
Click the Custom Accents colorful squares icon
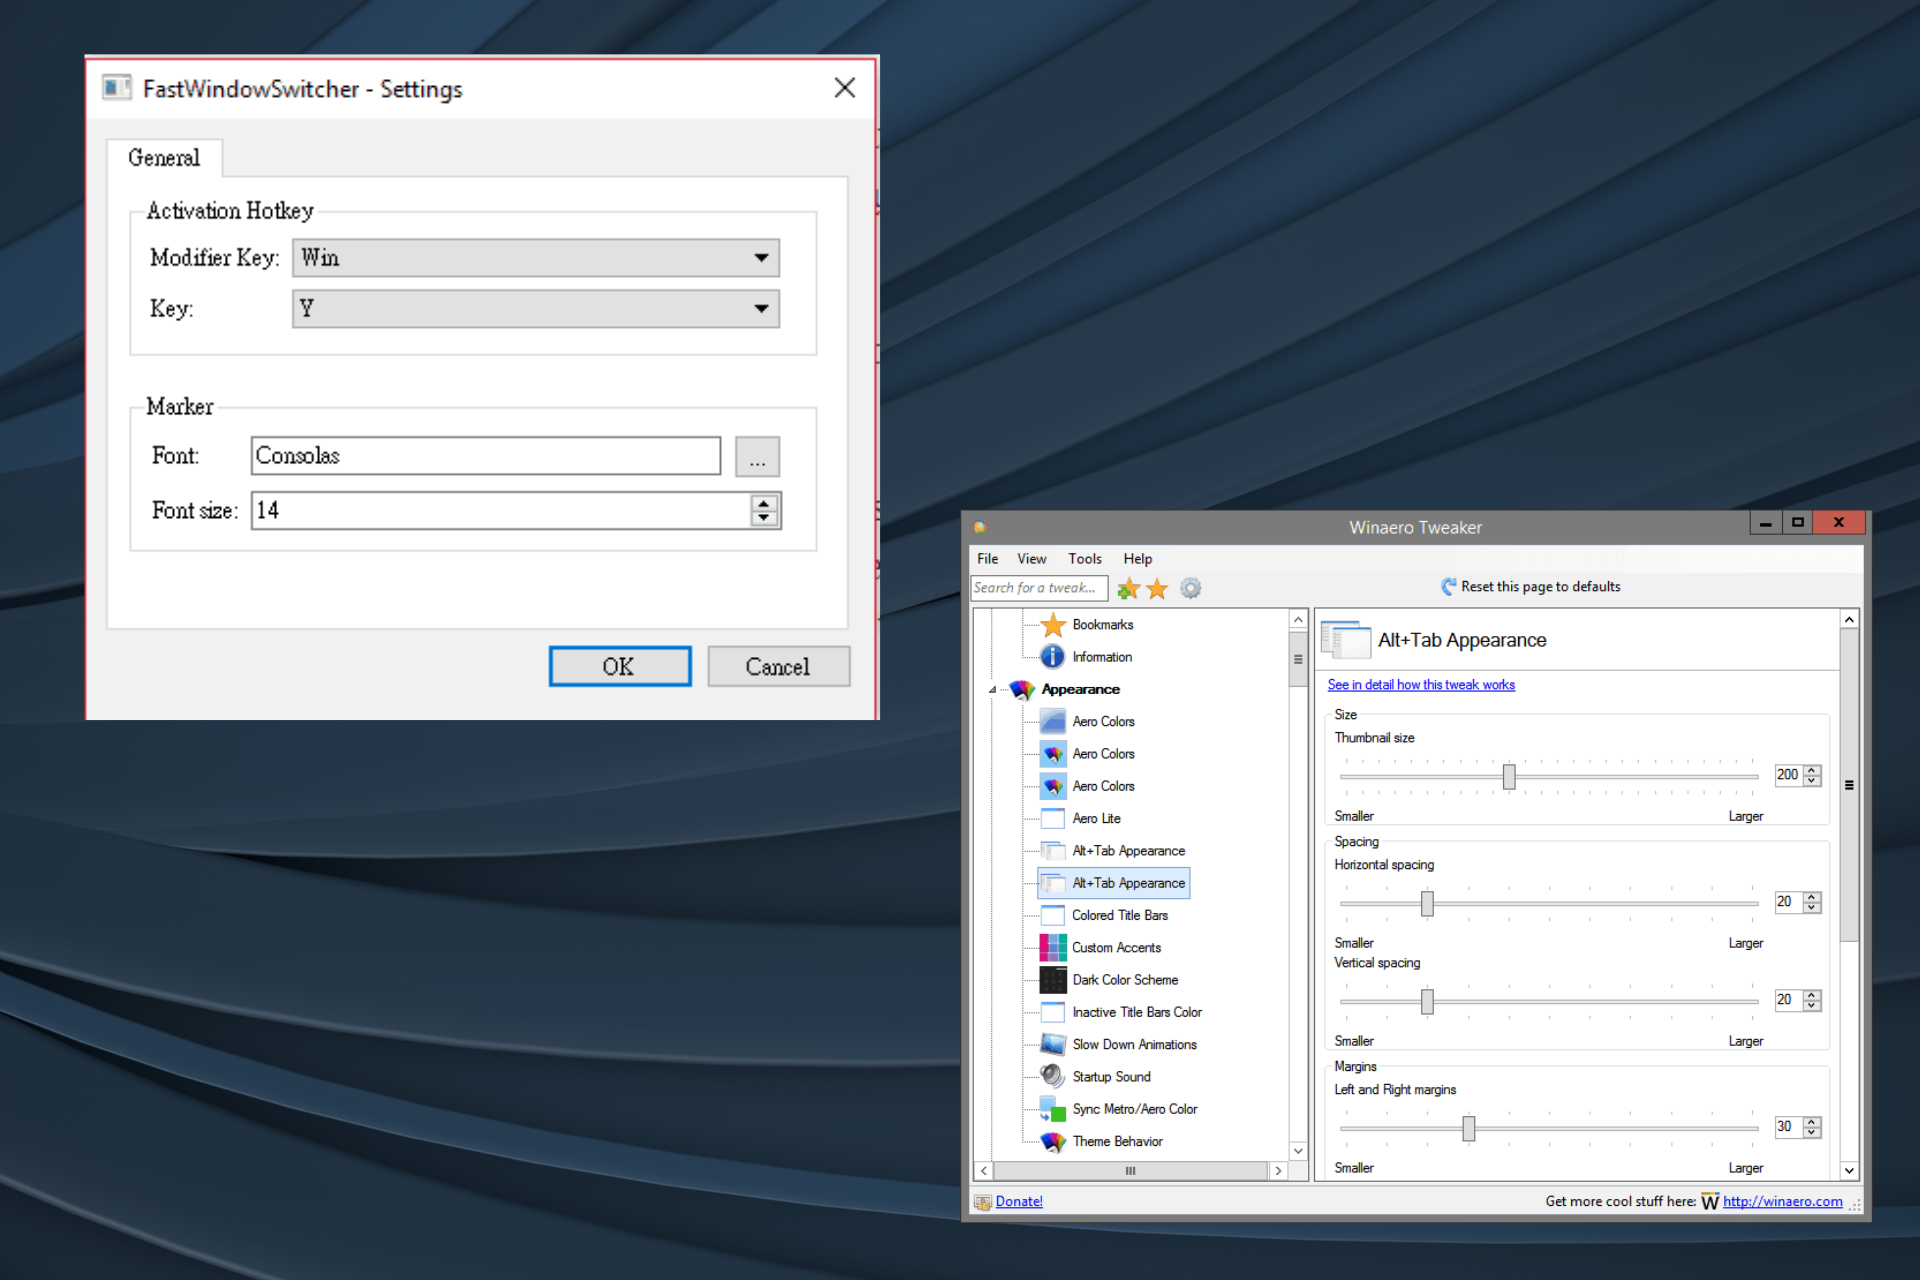[1053, 947]
